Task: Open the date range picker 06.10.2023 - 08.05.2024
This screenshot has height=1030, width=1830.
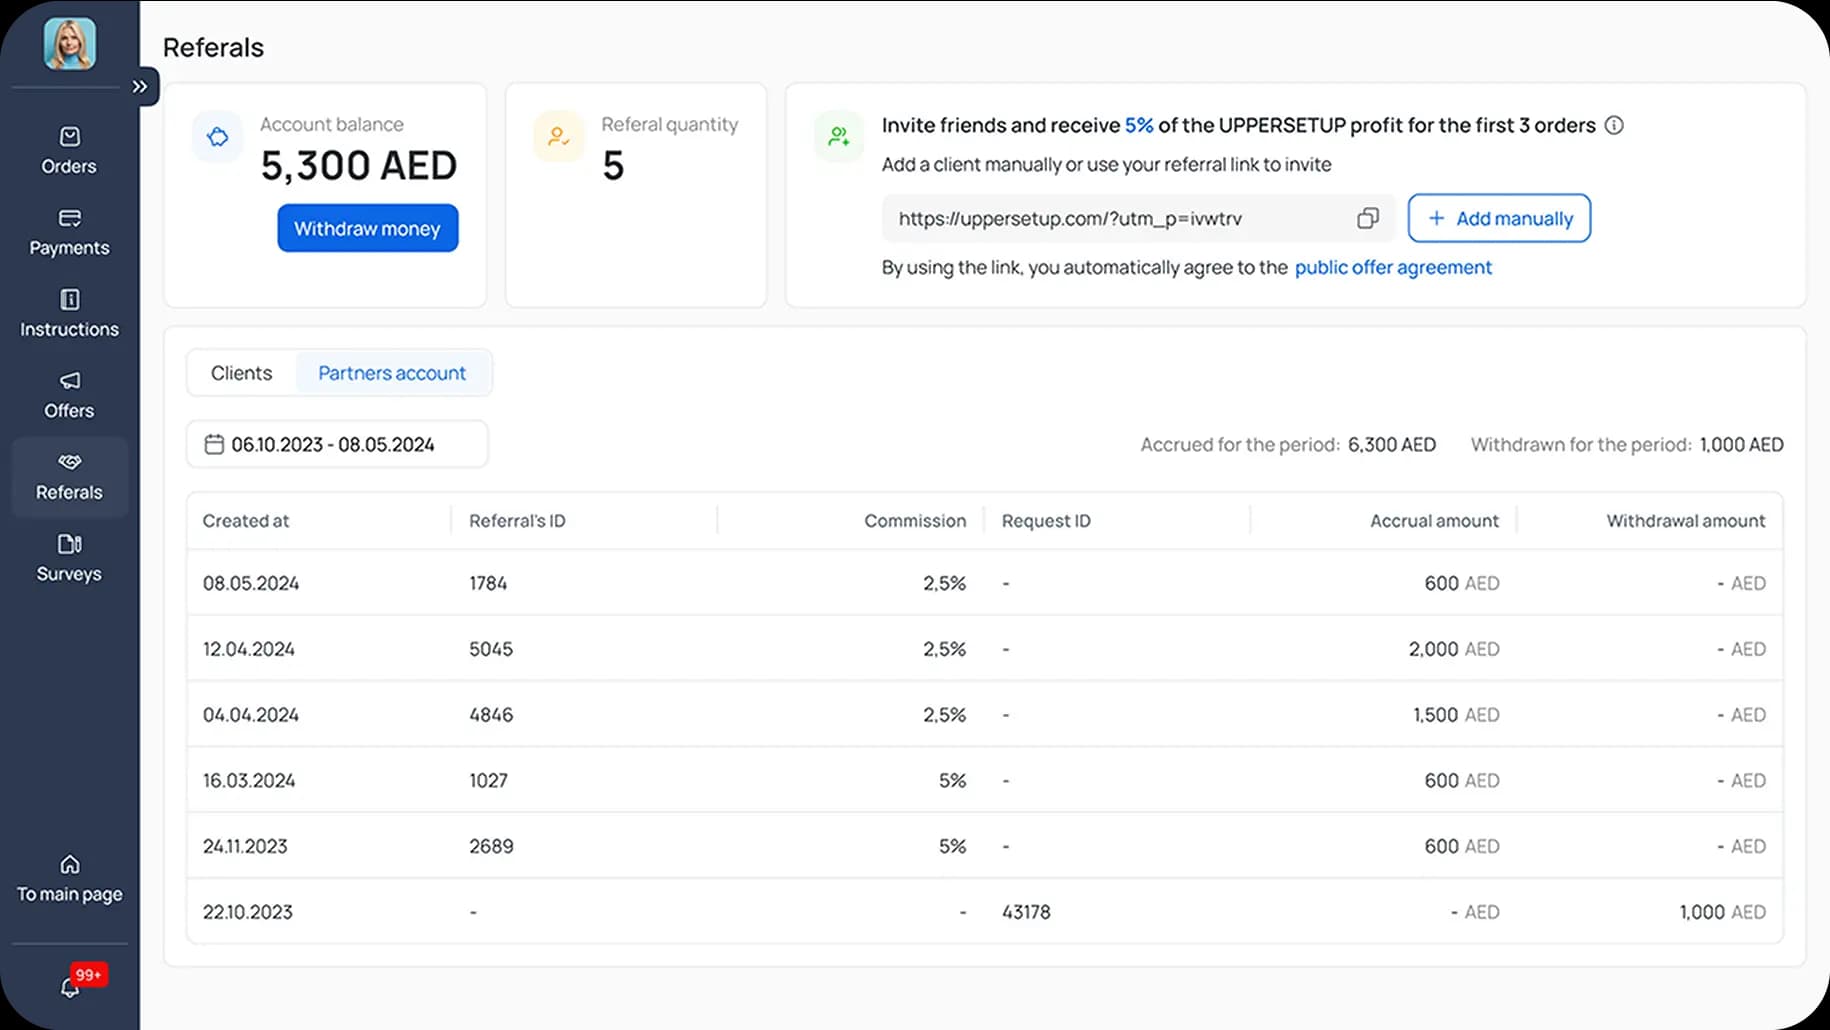Action: (x=336, y=445)
